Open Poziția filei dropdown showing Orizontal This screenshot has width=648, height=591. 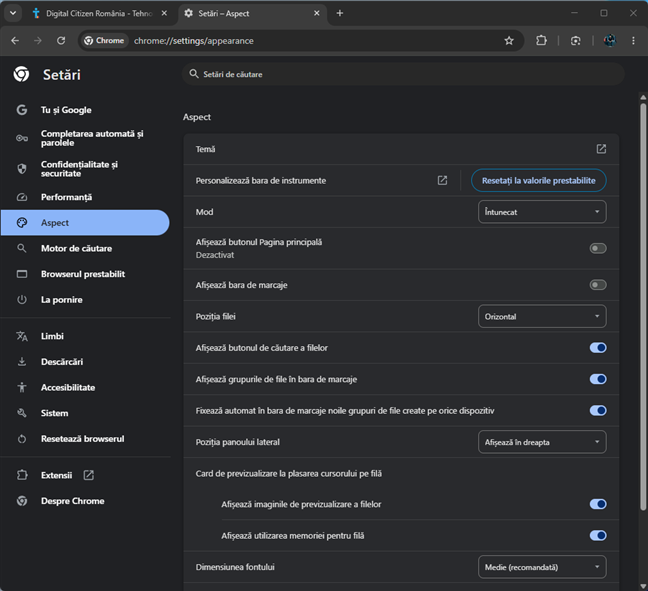coord(542,317)
